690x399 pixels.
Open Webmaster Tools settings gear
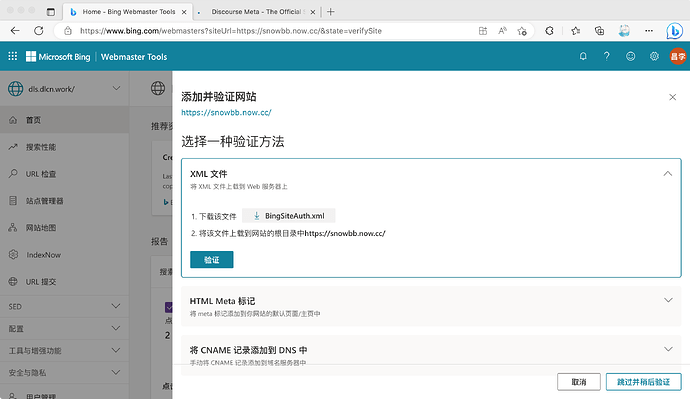coord(654,56)
